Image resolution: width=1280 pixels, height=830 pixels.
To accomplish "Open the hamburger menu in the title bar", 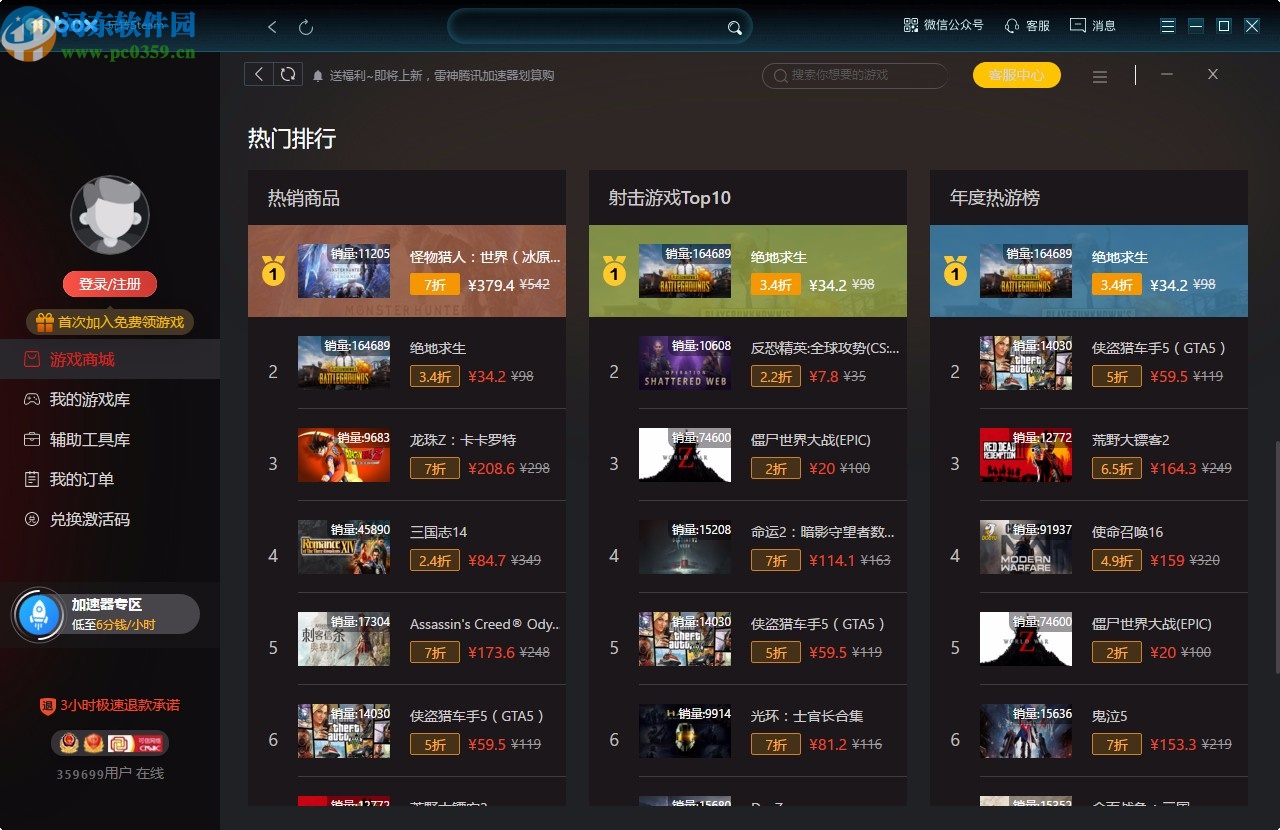I will coord(1166,24).
